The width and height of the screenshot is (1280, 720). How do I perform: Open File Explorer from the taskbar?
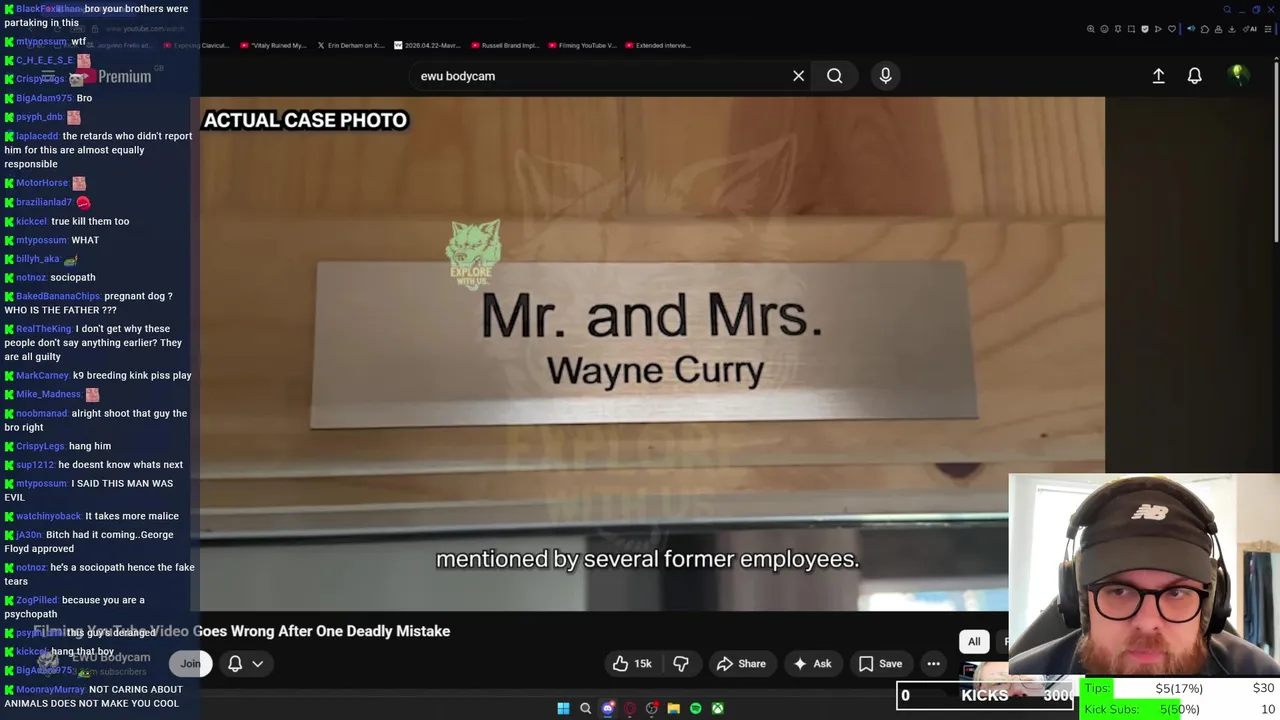point(673,708)
